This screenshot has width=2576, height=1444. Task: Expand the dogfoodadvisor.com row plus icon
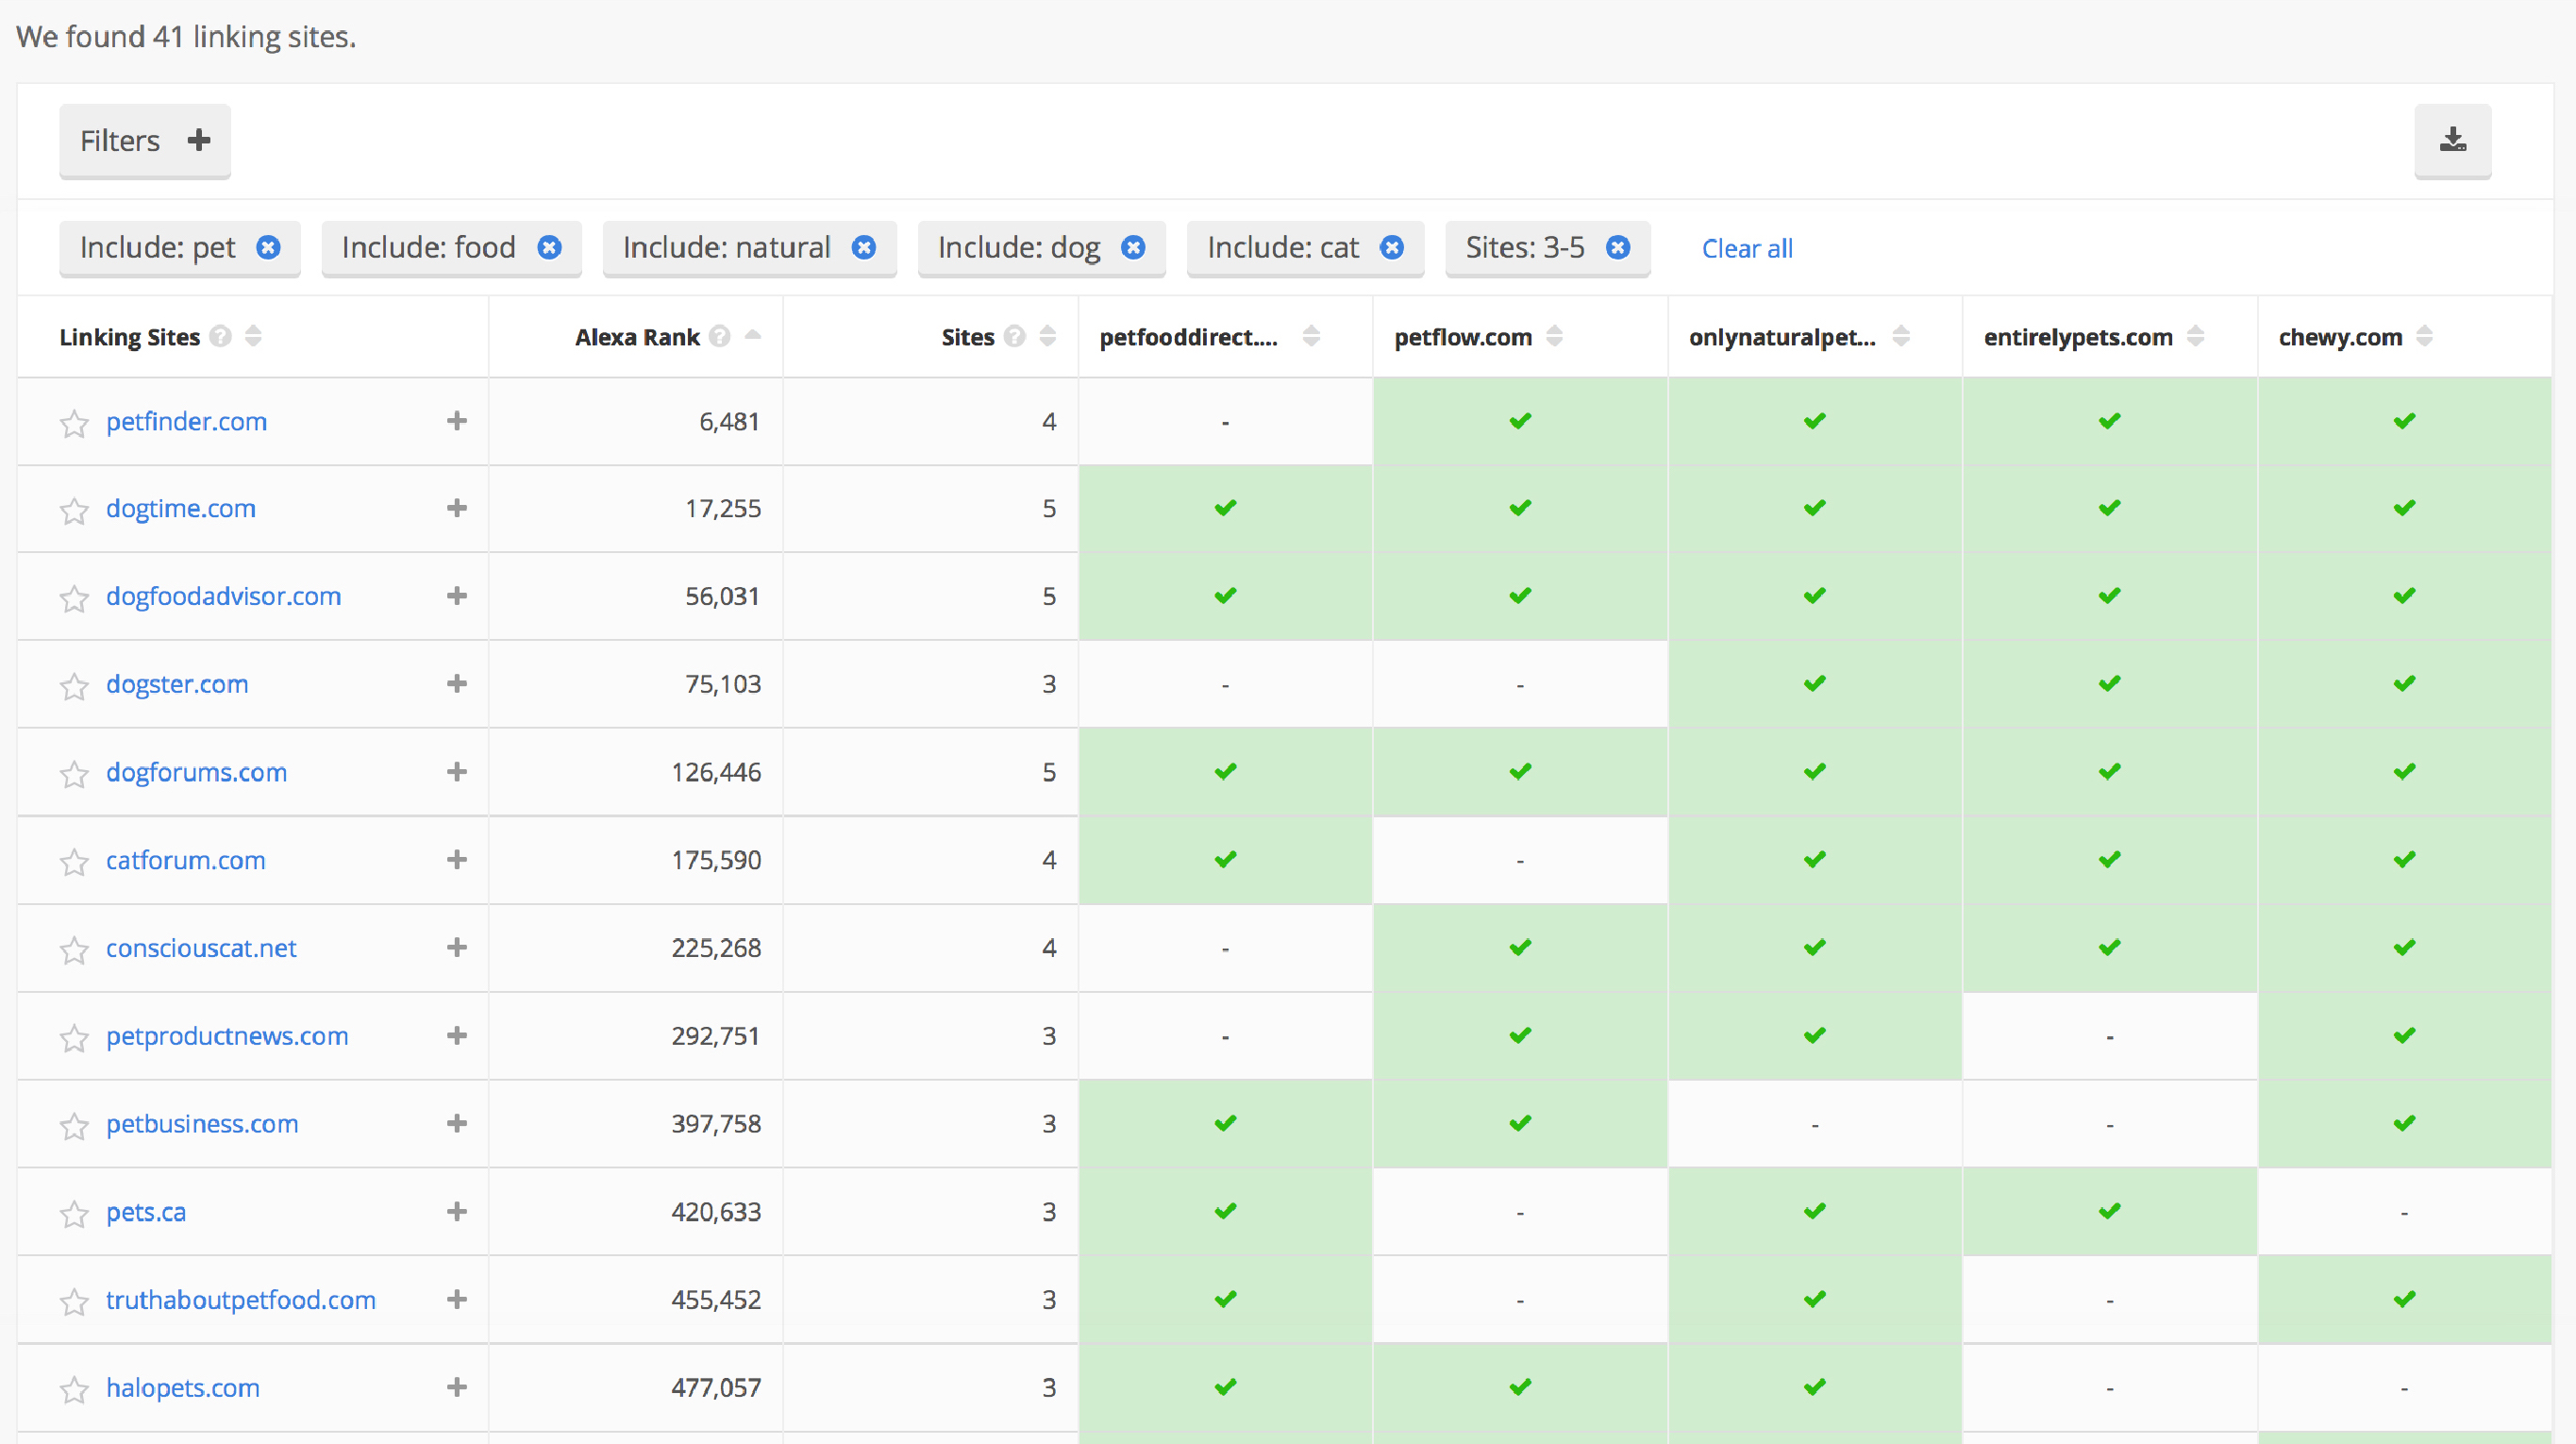[x=457, y=596]
